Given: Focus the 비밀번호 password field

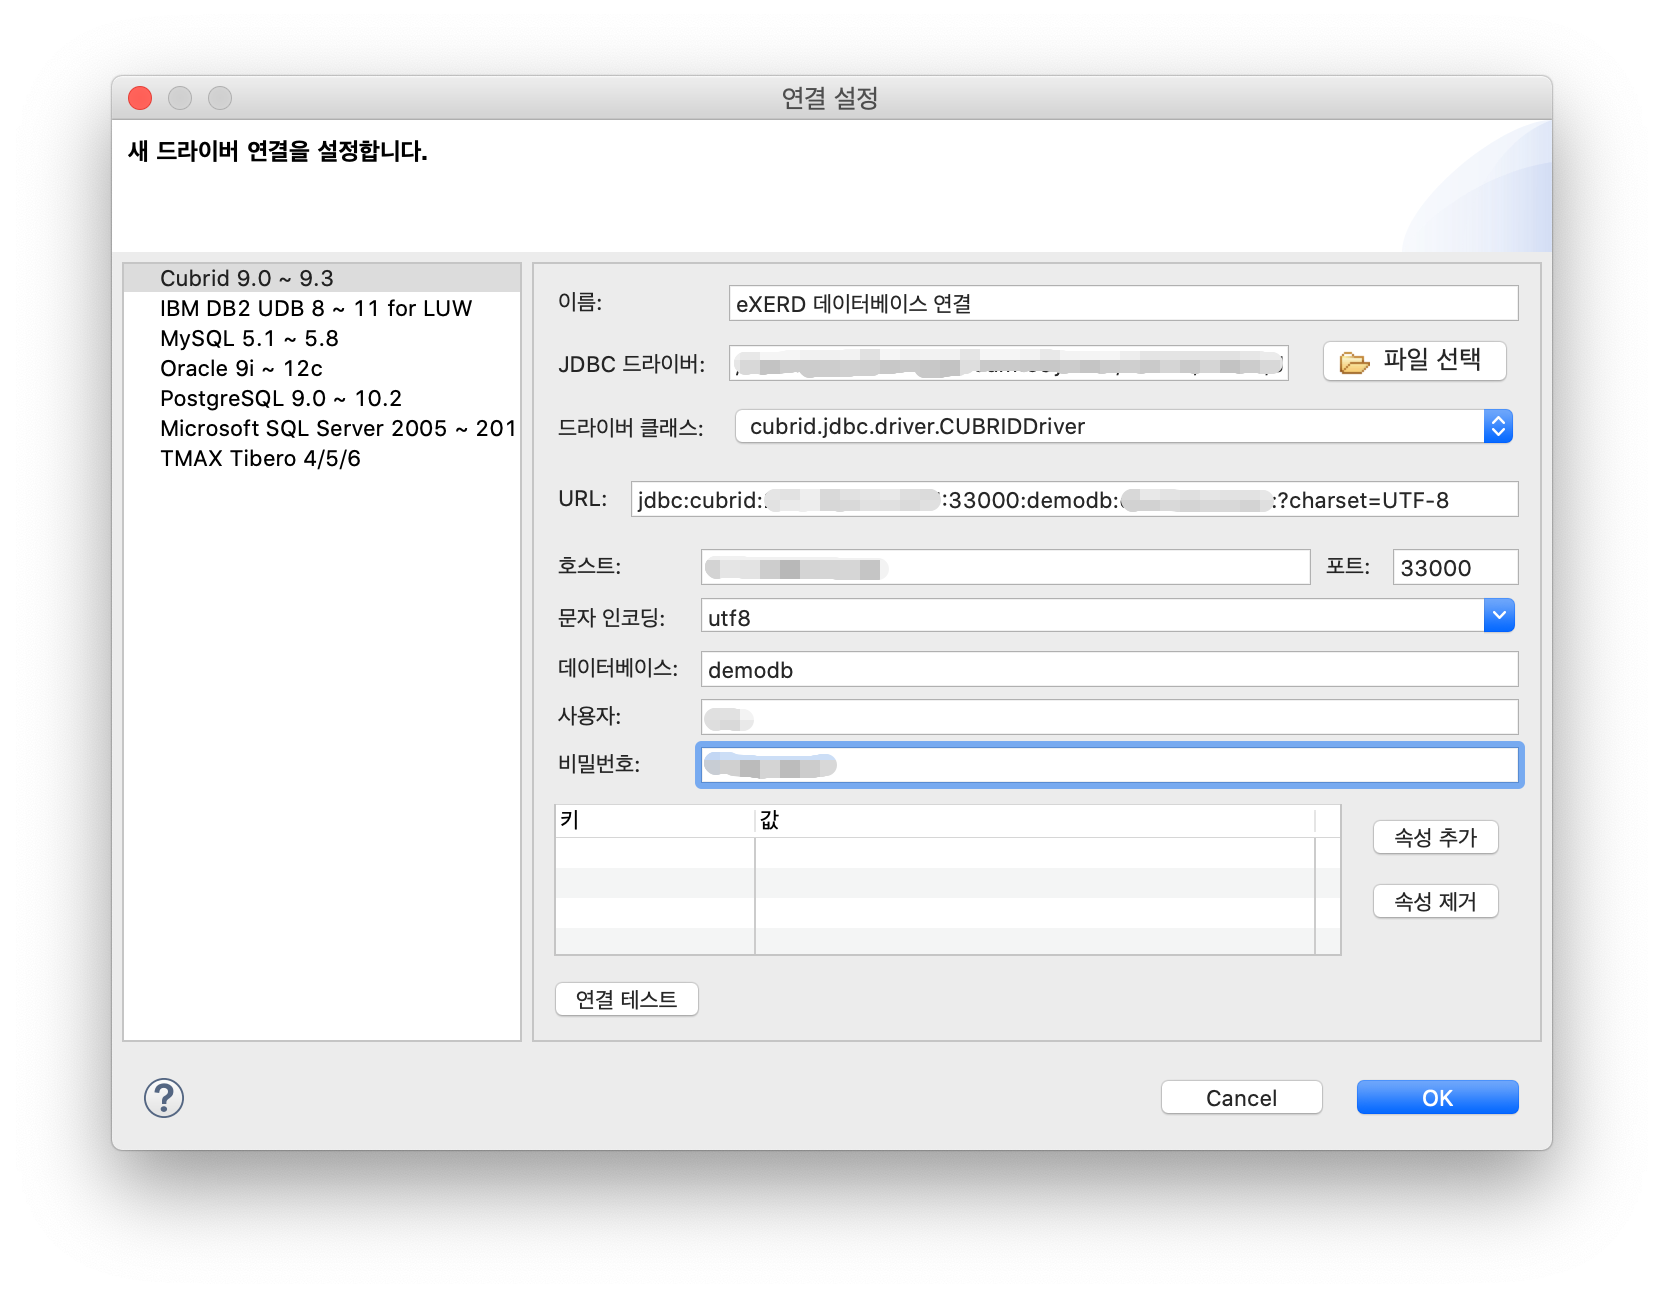Looking at the screenshot, I should 1109,765.
